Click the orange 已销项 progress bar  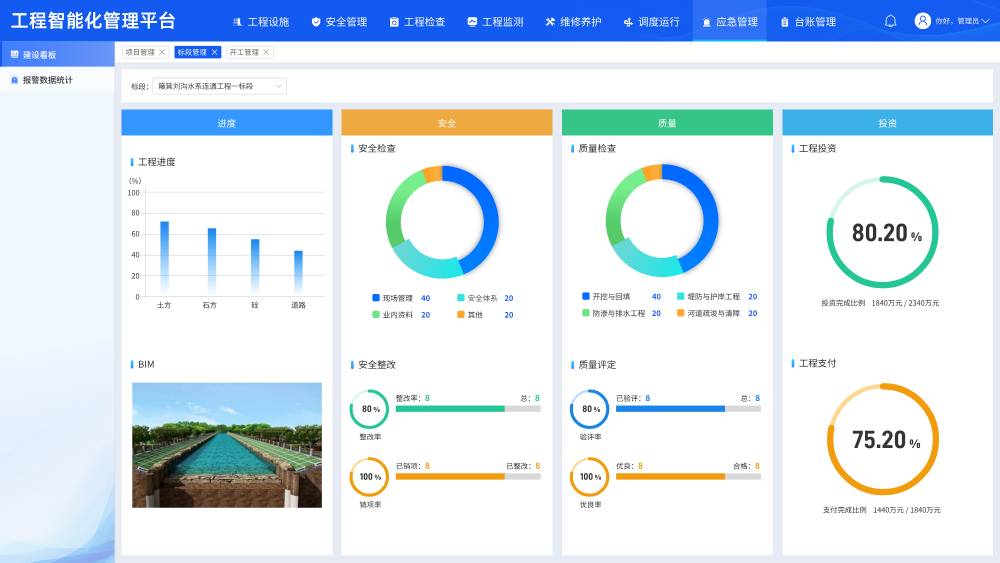coord(468,476)
